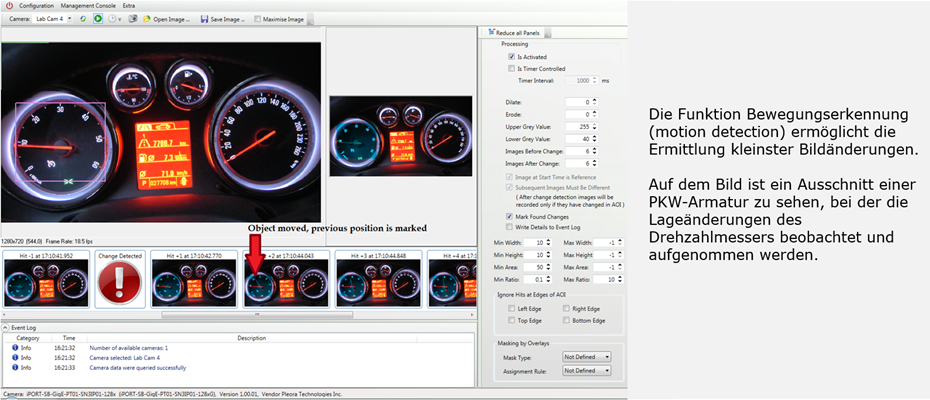Click the clock timer icon
930x400 pixels.
[x=111, y=19]
